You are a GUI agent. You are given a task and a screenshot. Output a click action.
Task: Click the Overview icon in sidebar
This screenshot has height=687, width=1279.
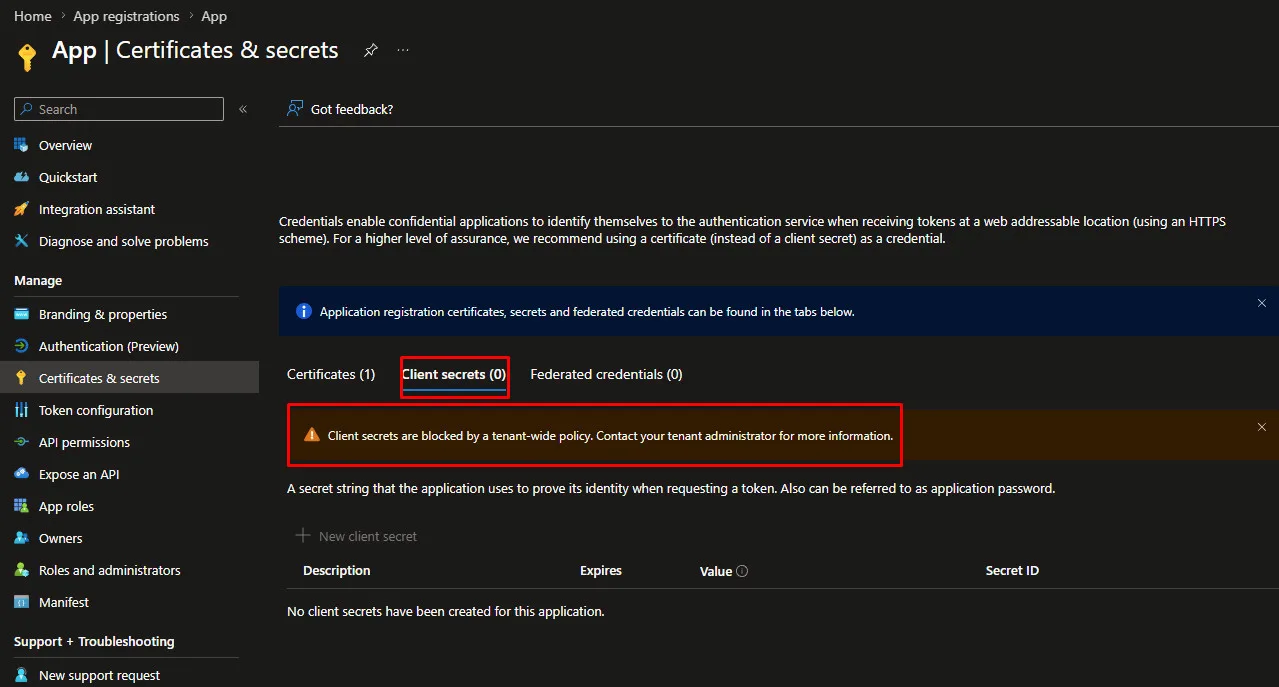coord(21,145)
